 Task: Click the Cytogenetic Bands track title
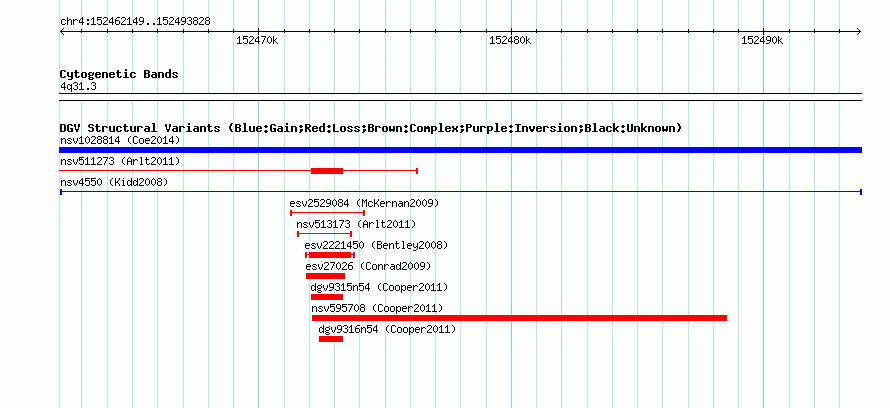pos(119,74)
